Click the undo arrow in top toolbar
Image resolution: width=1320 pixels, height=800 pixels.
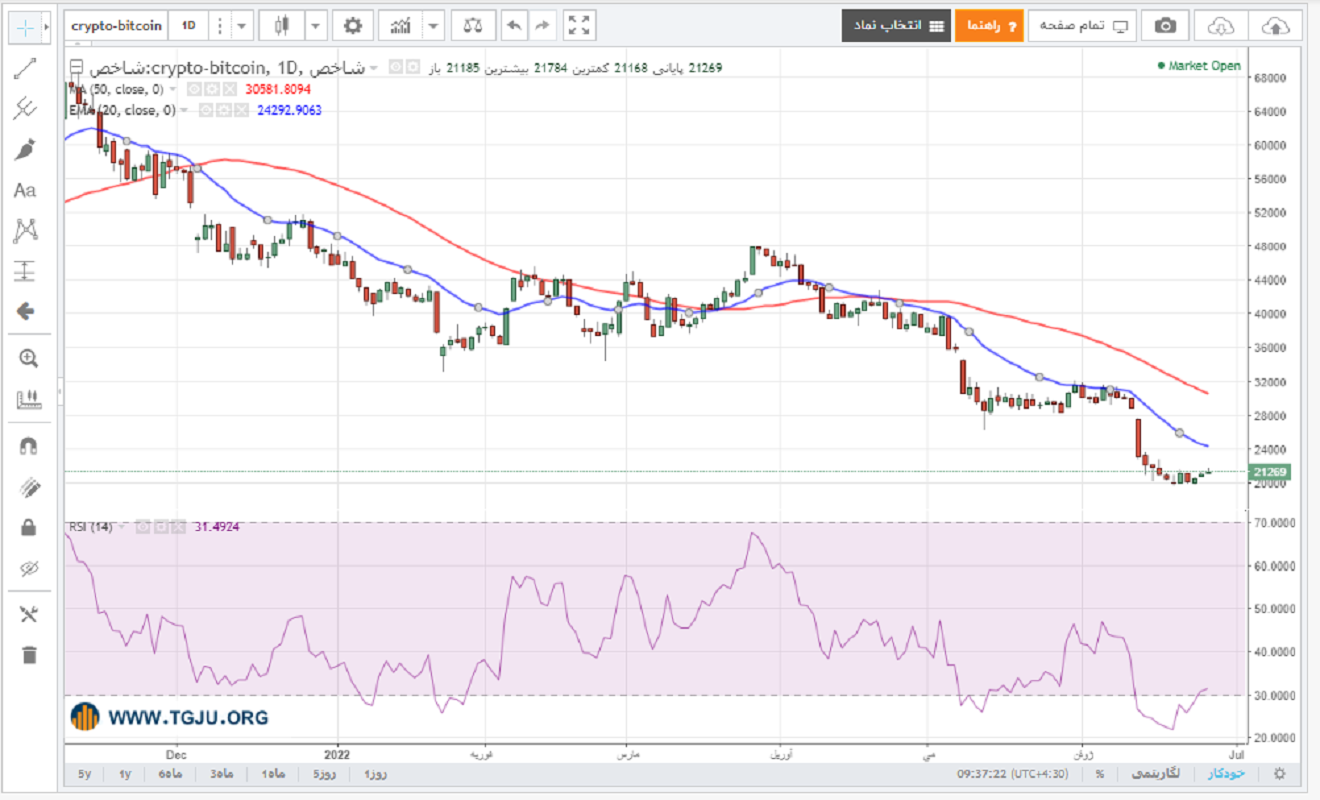514,25
